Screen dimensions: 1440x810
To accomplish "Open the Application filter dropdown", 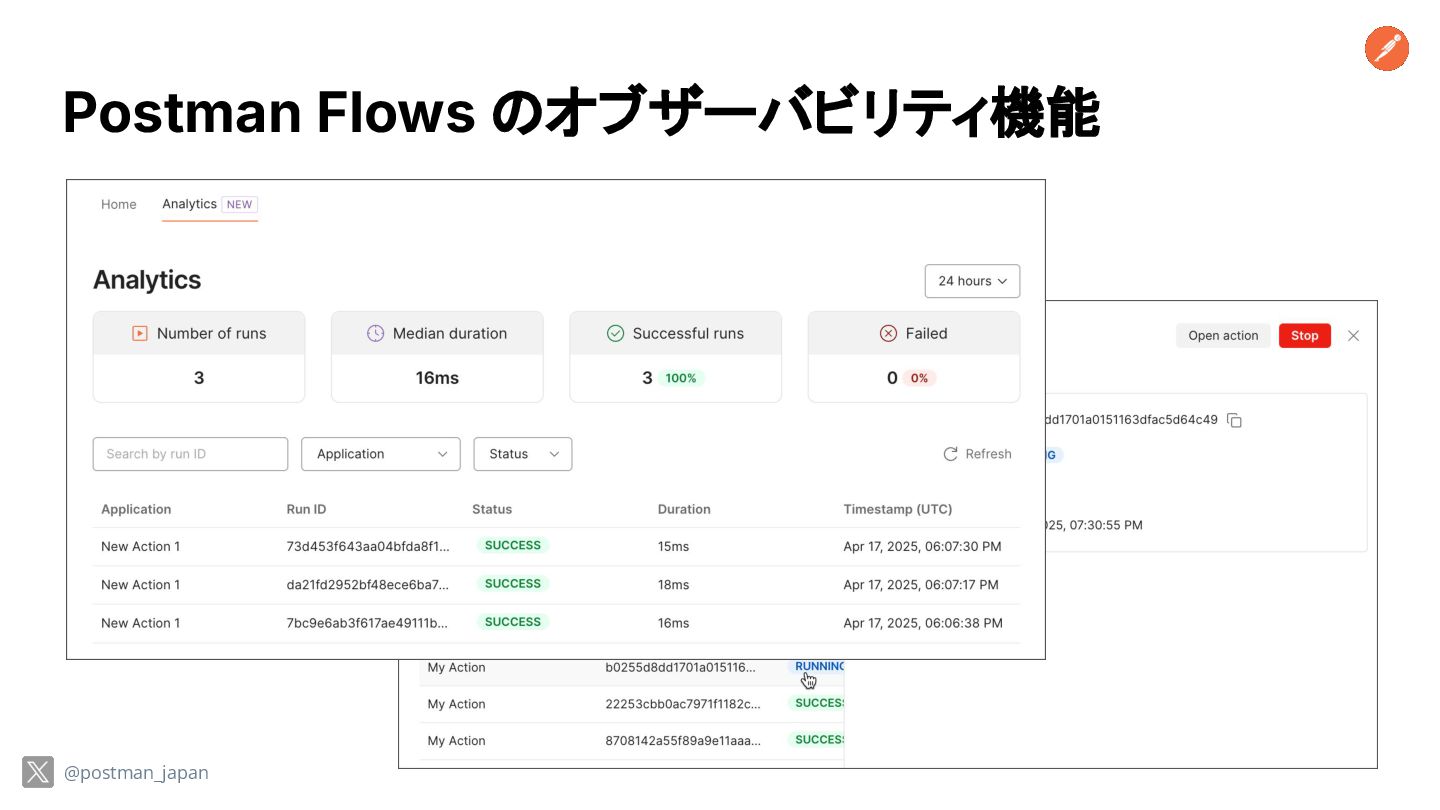I will click(381, 454).
